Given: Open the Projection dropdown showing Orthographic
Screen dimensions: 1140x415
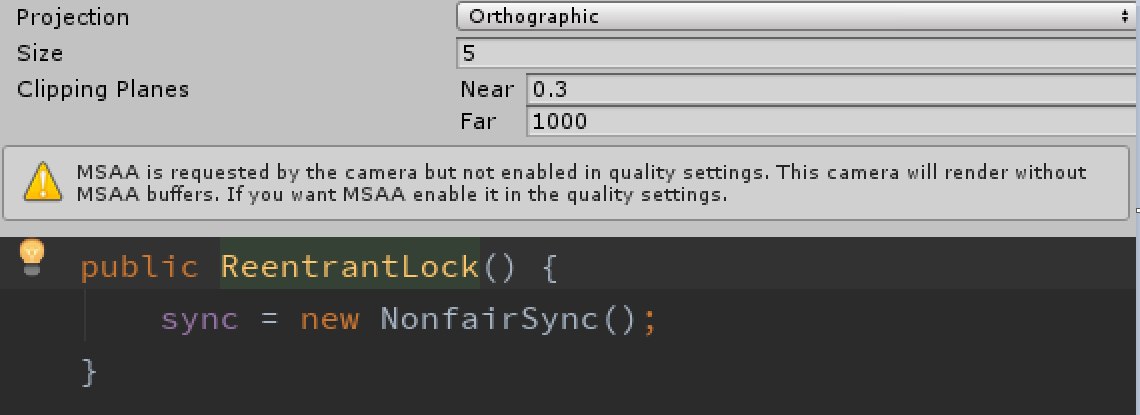Looking at the screenshot, I should pyautogui.click(x=796, y=17).
